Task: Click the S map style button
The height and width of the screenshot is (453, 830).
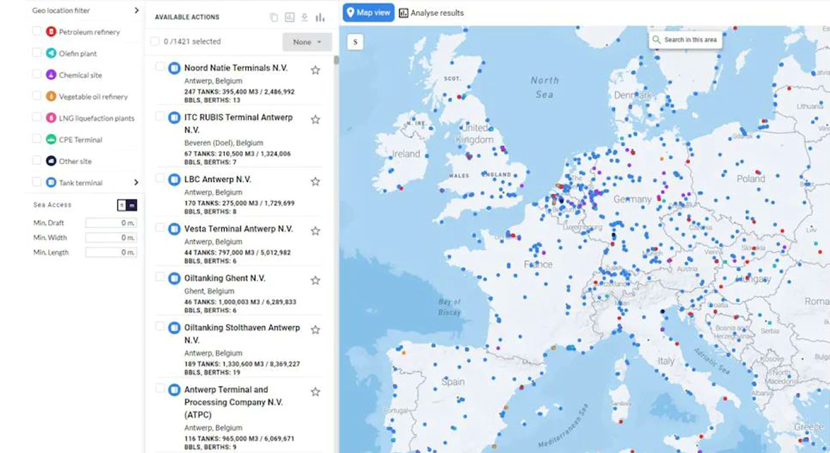Action: pyautogui.click(x=355, y=42)
